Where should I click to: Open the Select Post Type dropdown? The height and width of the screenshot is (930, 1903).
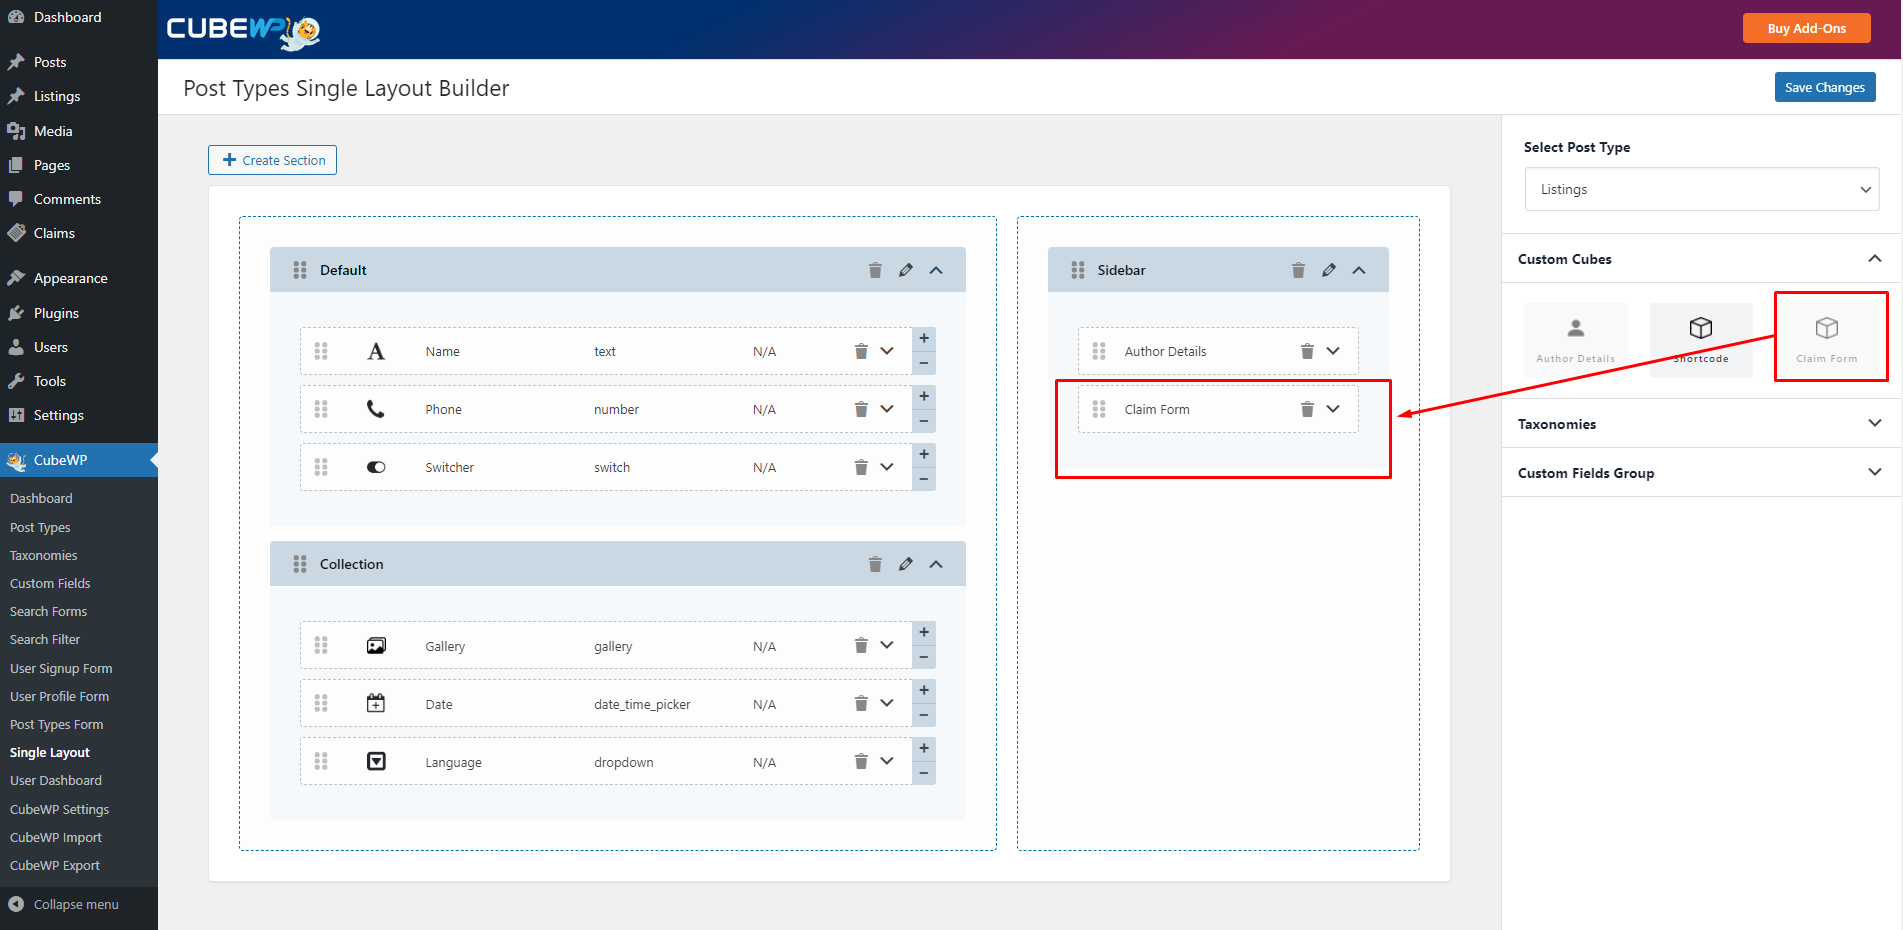pos(1702,189)
